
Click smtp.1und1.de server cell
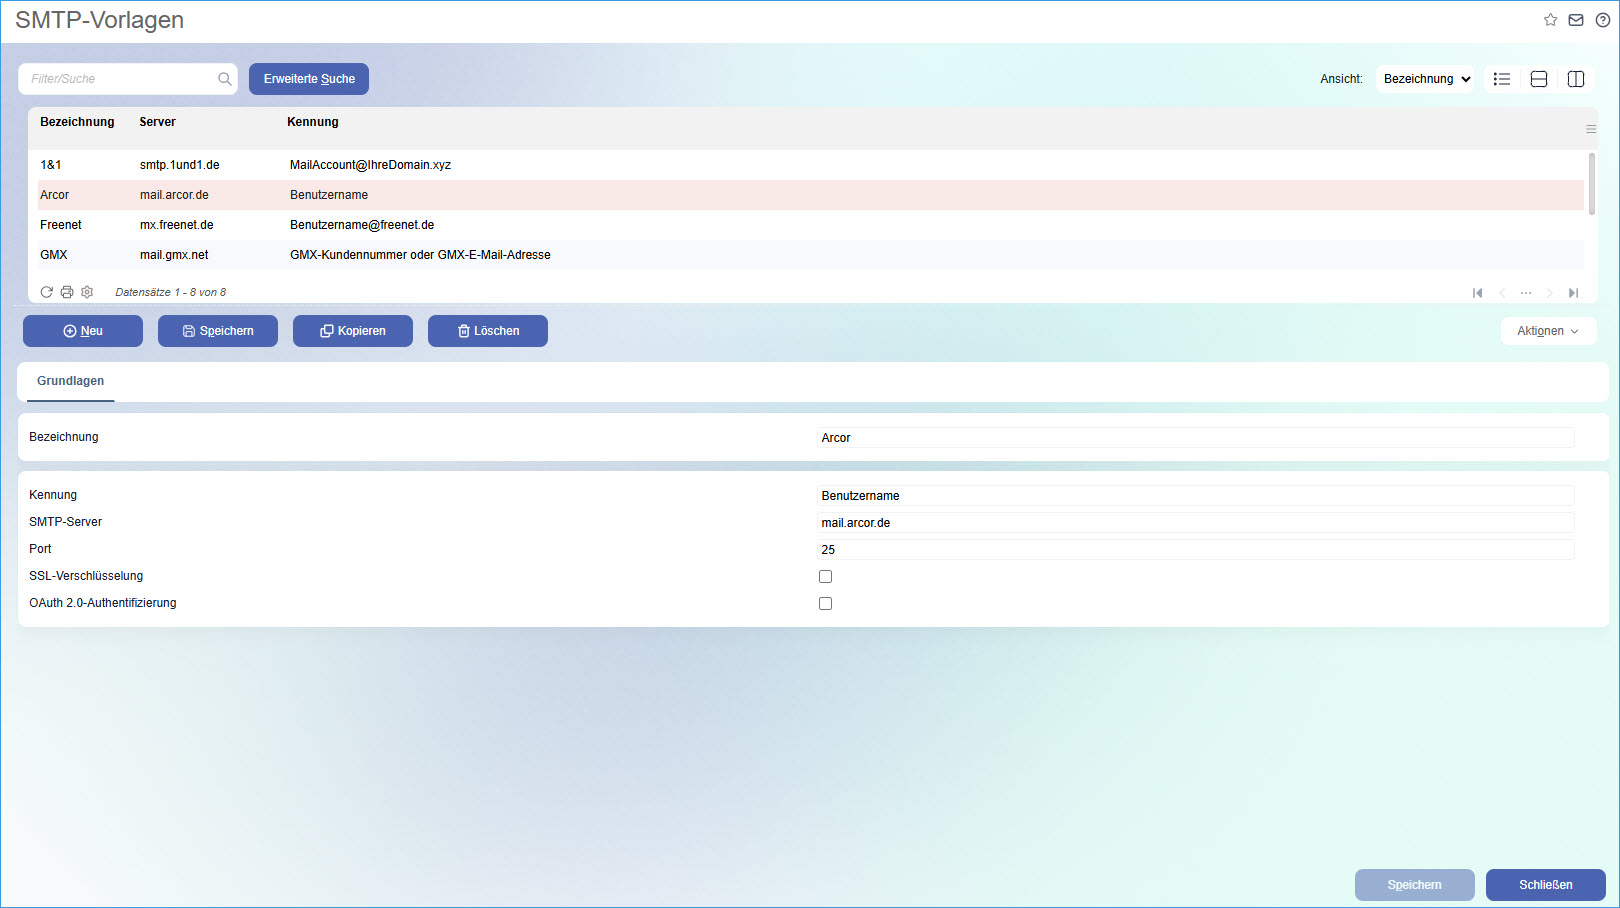pos(180,165)
